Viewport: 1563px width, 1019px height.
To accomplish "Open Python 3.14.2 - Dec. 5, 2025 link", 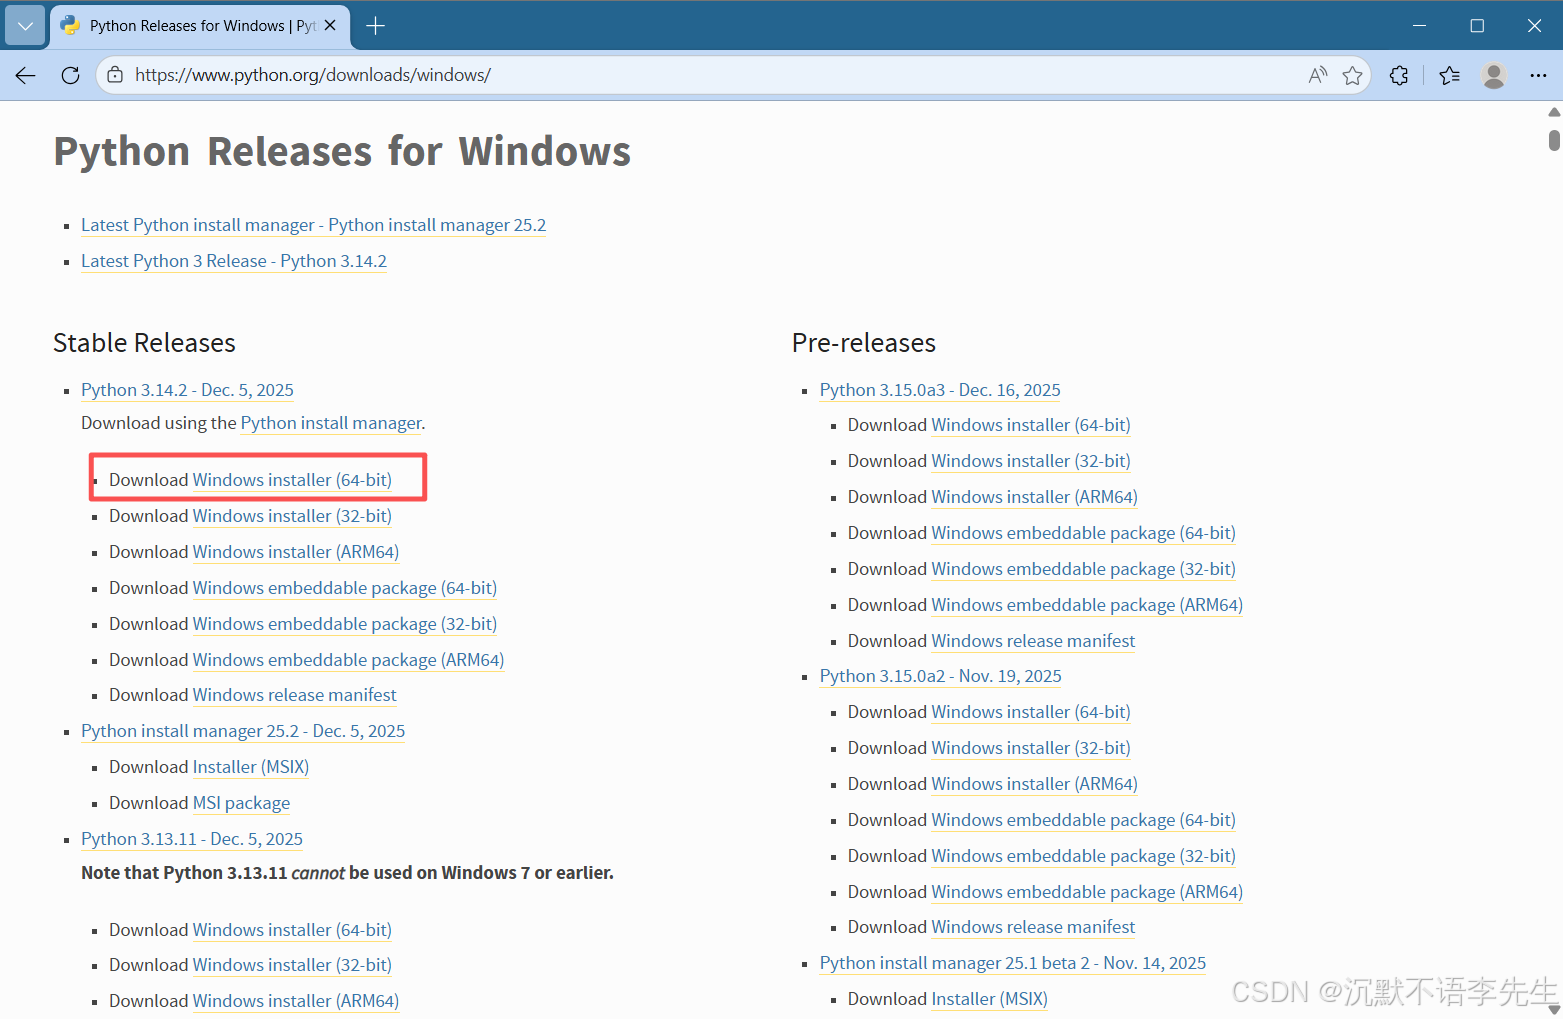I will (187, 390).
